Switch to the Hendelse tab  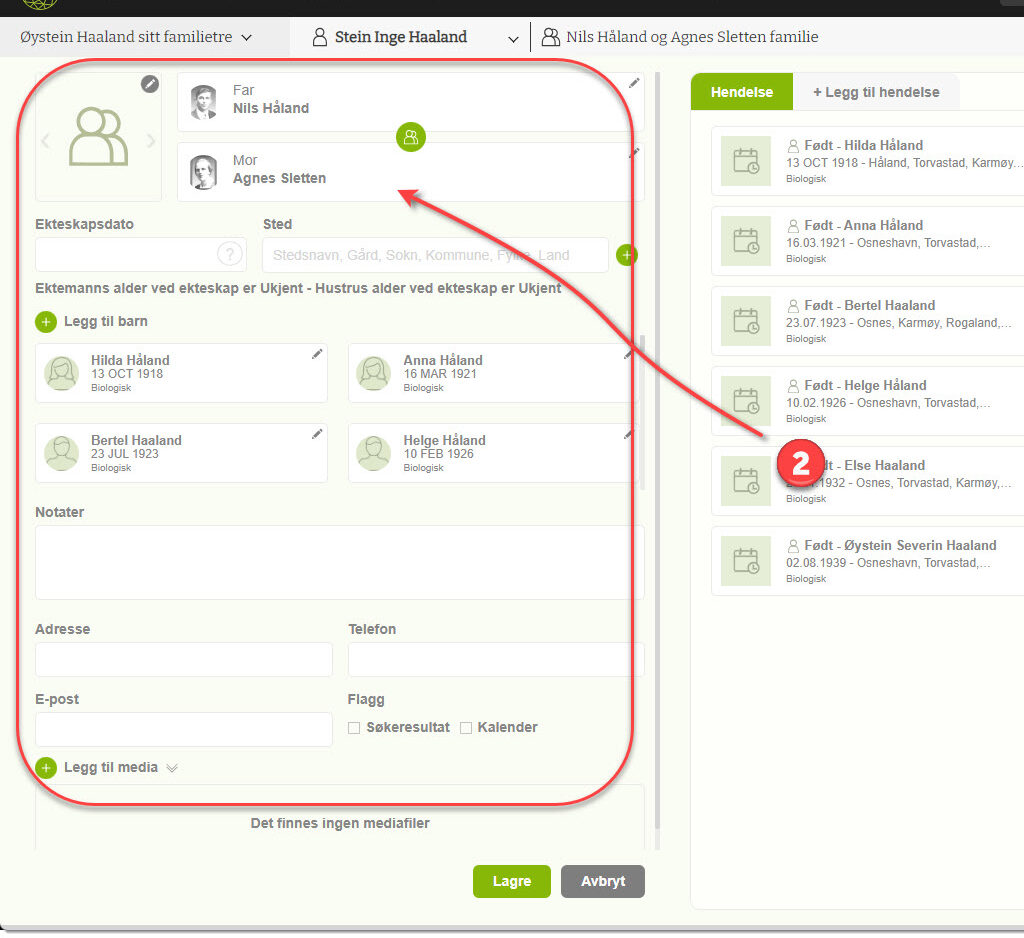[741, 92]
